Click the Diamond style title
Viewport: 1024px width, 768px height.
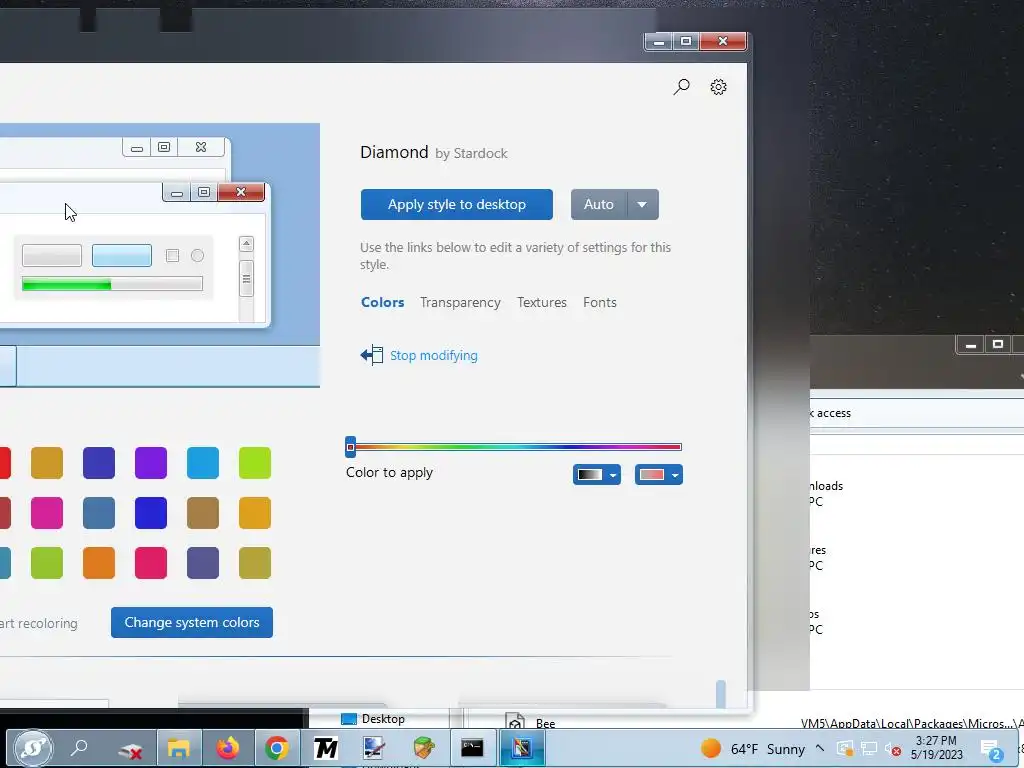point(394,152)
